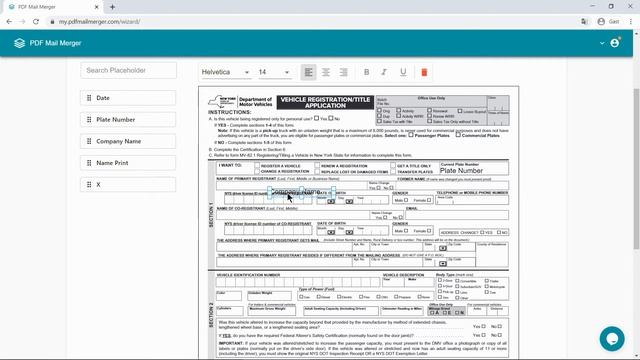
Task: Check Renew a Registration box
Action: pyautogui.click(x=317, y=166)
